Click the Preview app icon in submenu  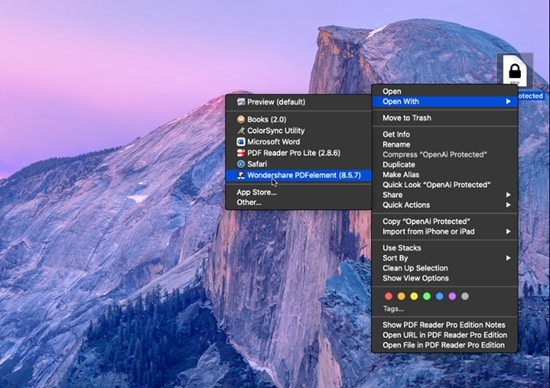point(241,102)
